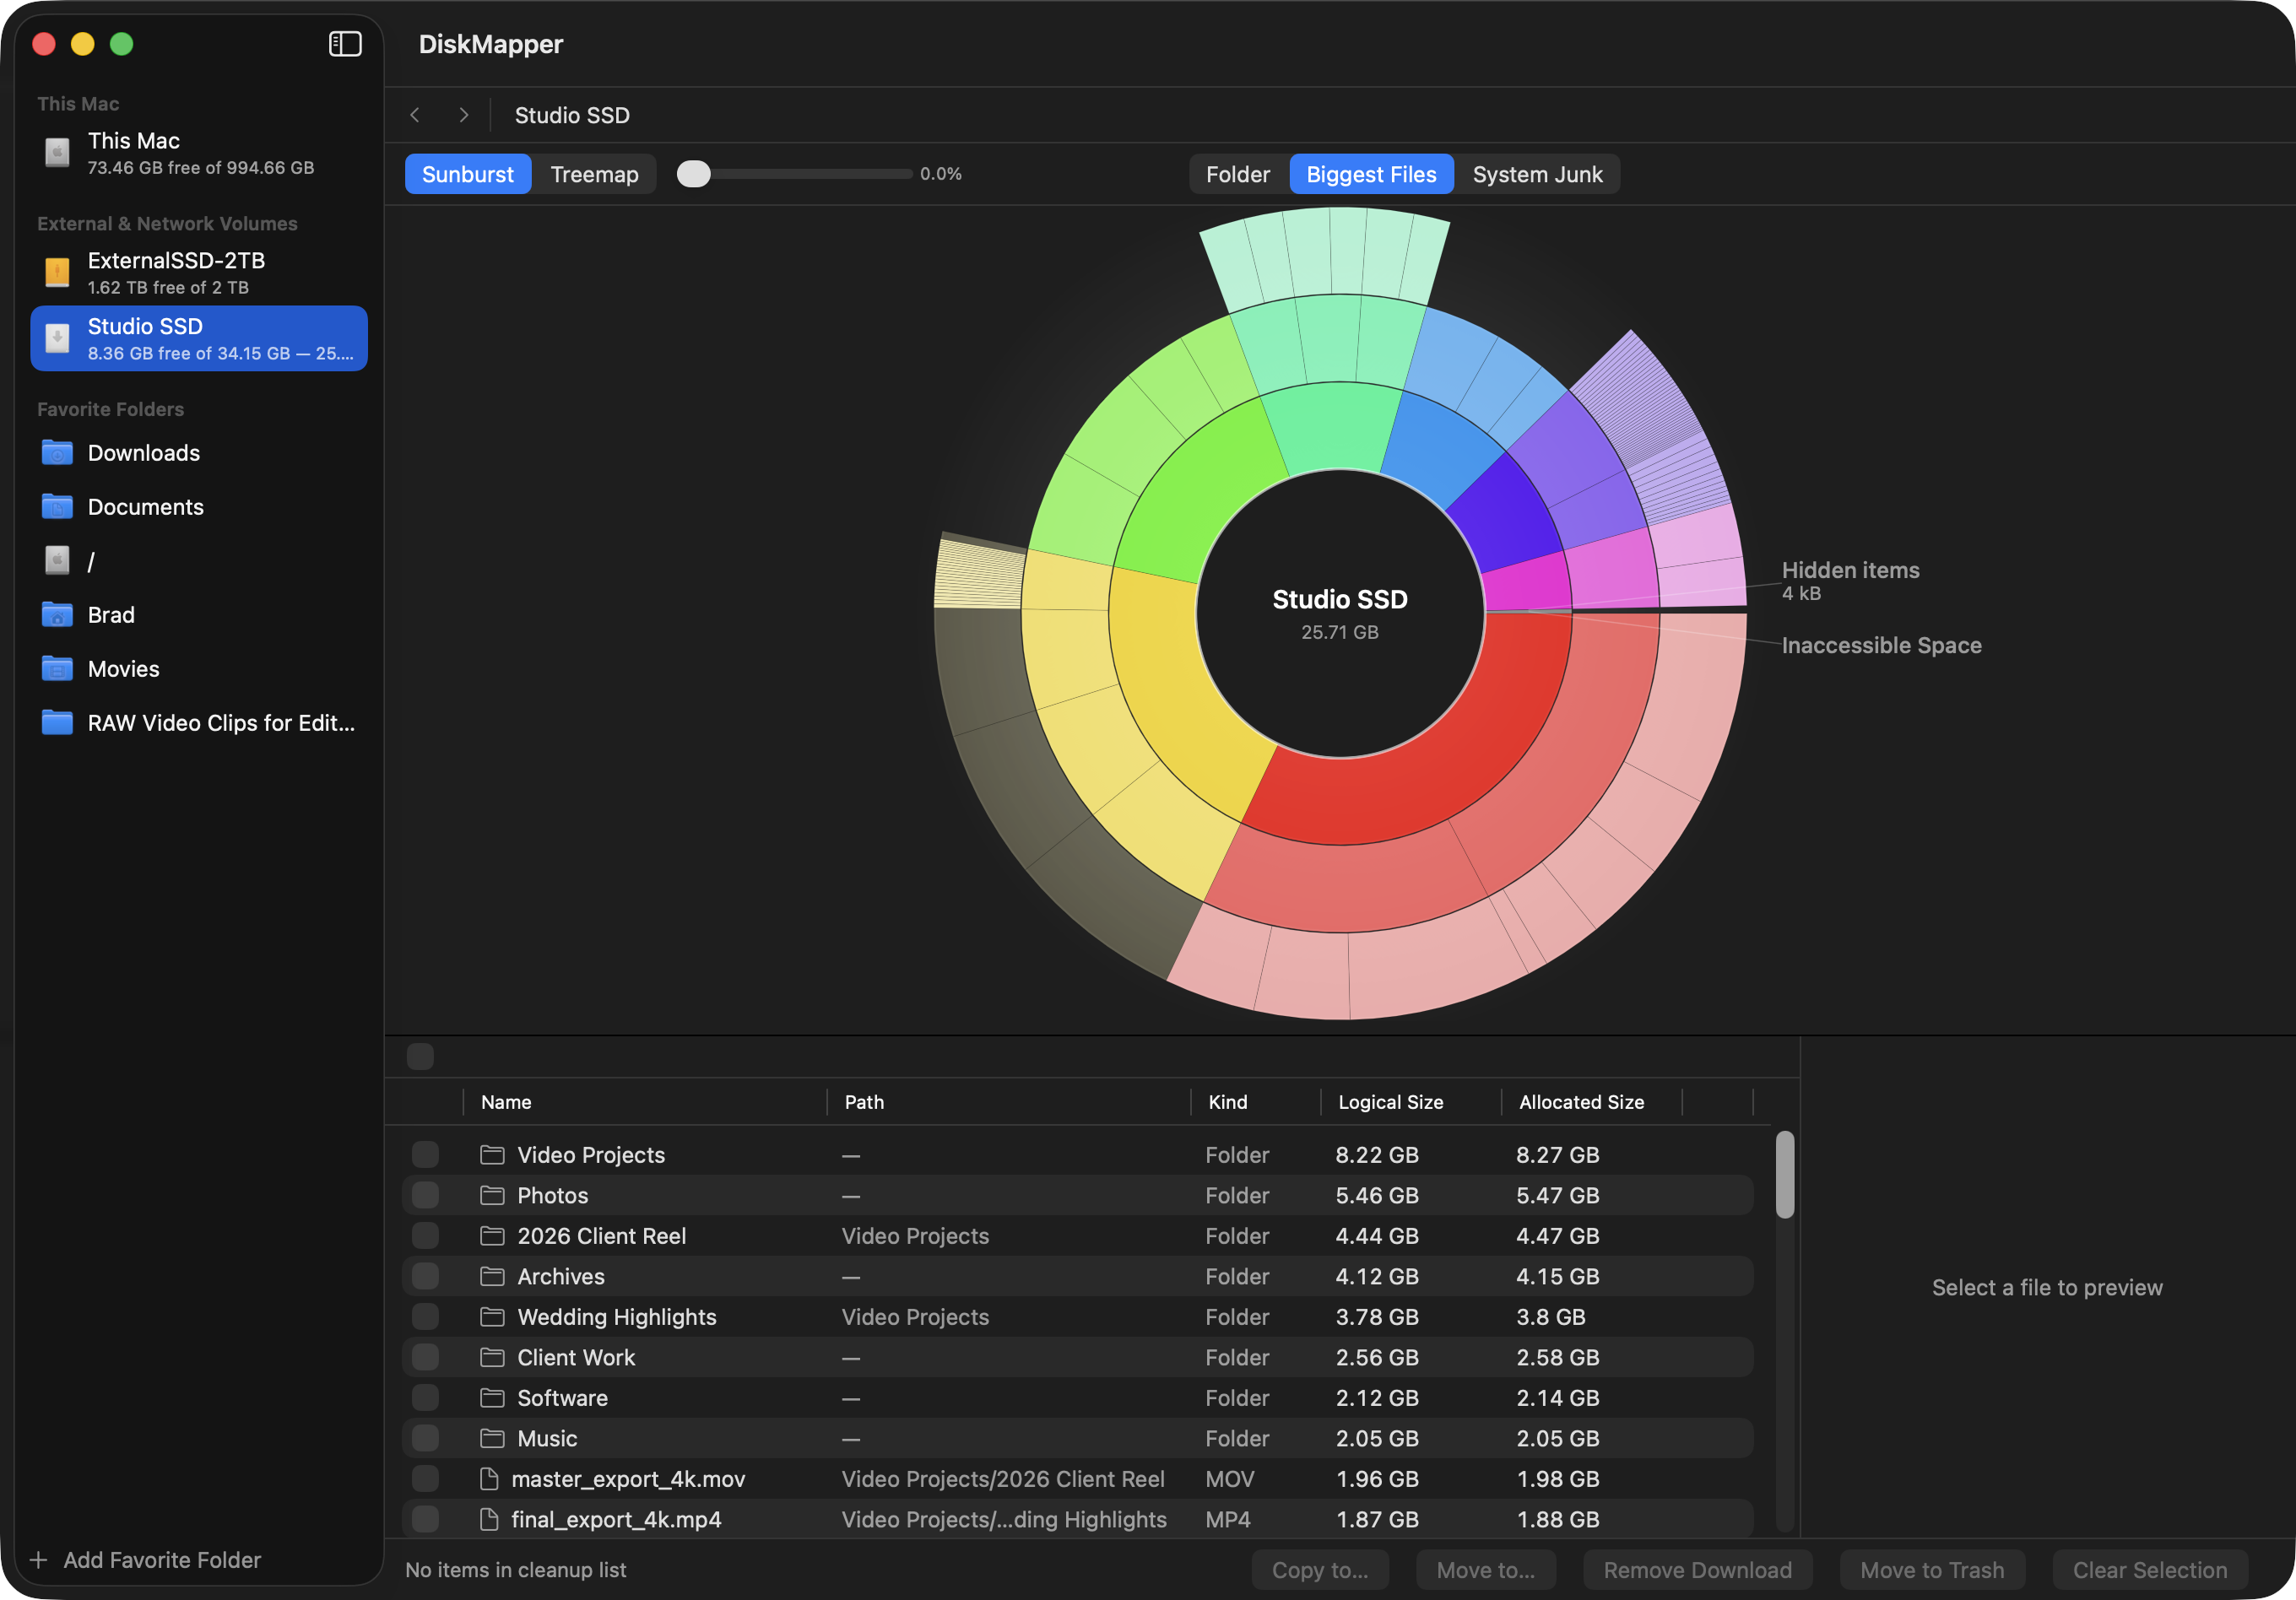Click the Move to... button
This screenshot has height=1600, width=2296.
[x=1485, y=1570]
